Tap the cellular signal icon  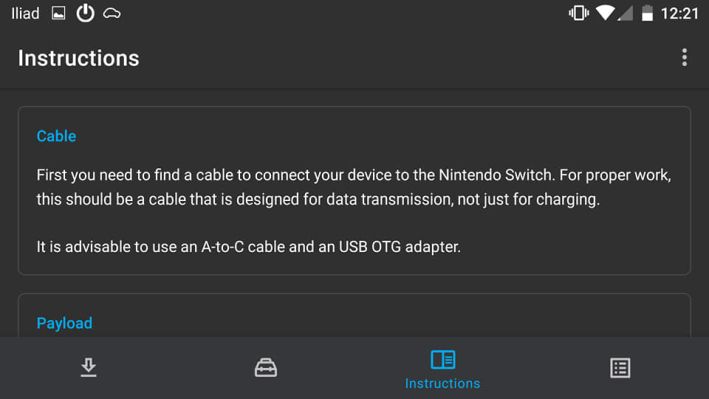pos(626,13)
